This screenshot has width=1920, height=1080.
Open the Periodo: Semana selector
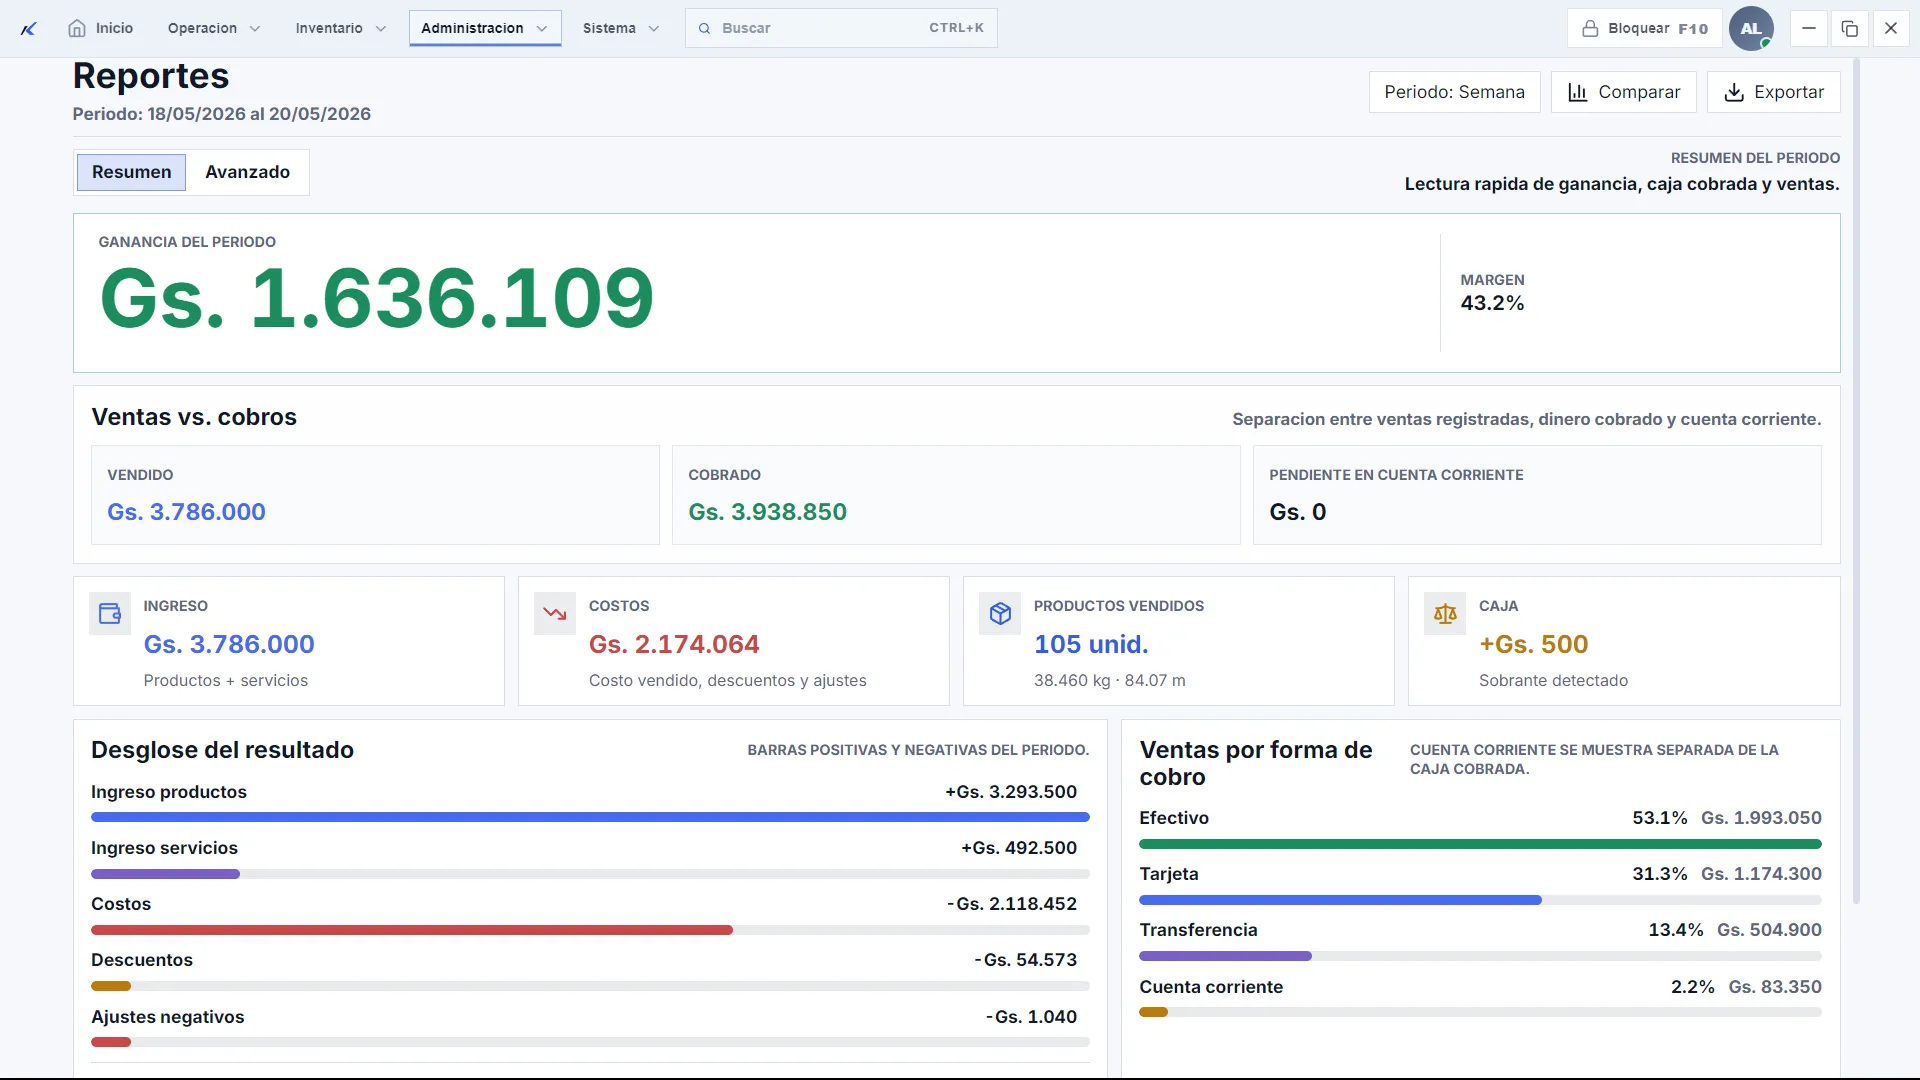[1454, 92]
